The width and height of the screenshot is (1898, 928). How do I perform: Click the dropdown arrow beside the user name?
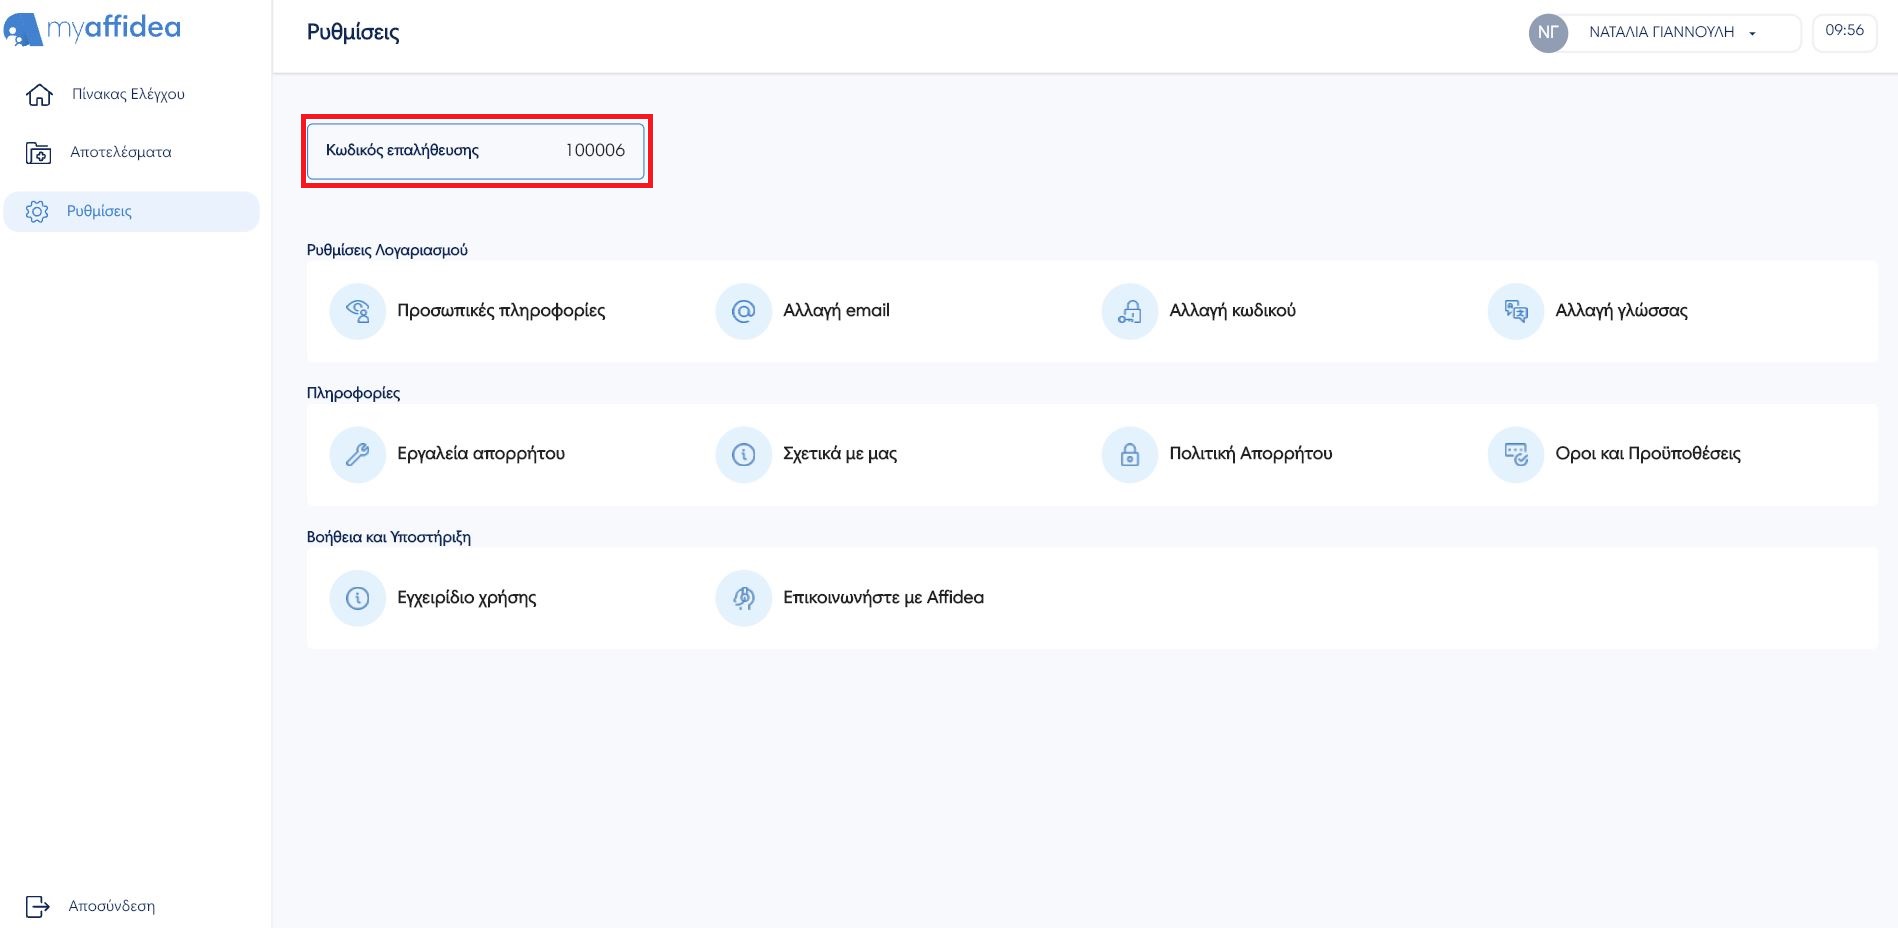1752,33
